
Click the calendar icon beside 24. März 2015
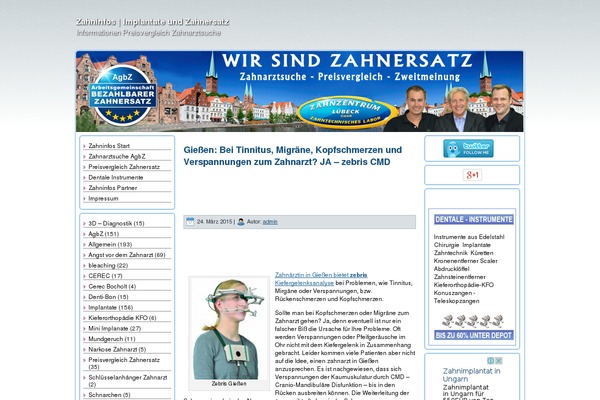point(190,221)
